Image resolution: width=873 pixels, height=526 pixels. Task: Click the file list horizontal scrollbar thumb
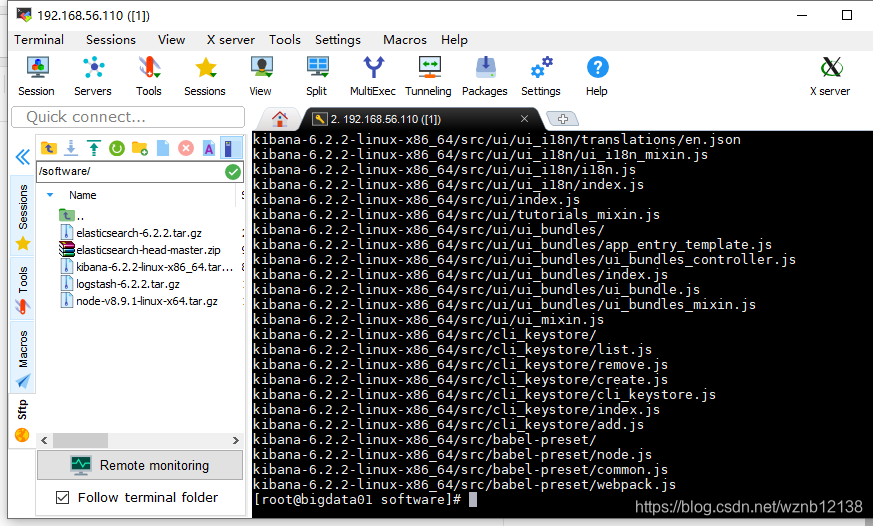tap(80, 440)
